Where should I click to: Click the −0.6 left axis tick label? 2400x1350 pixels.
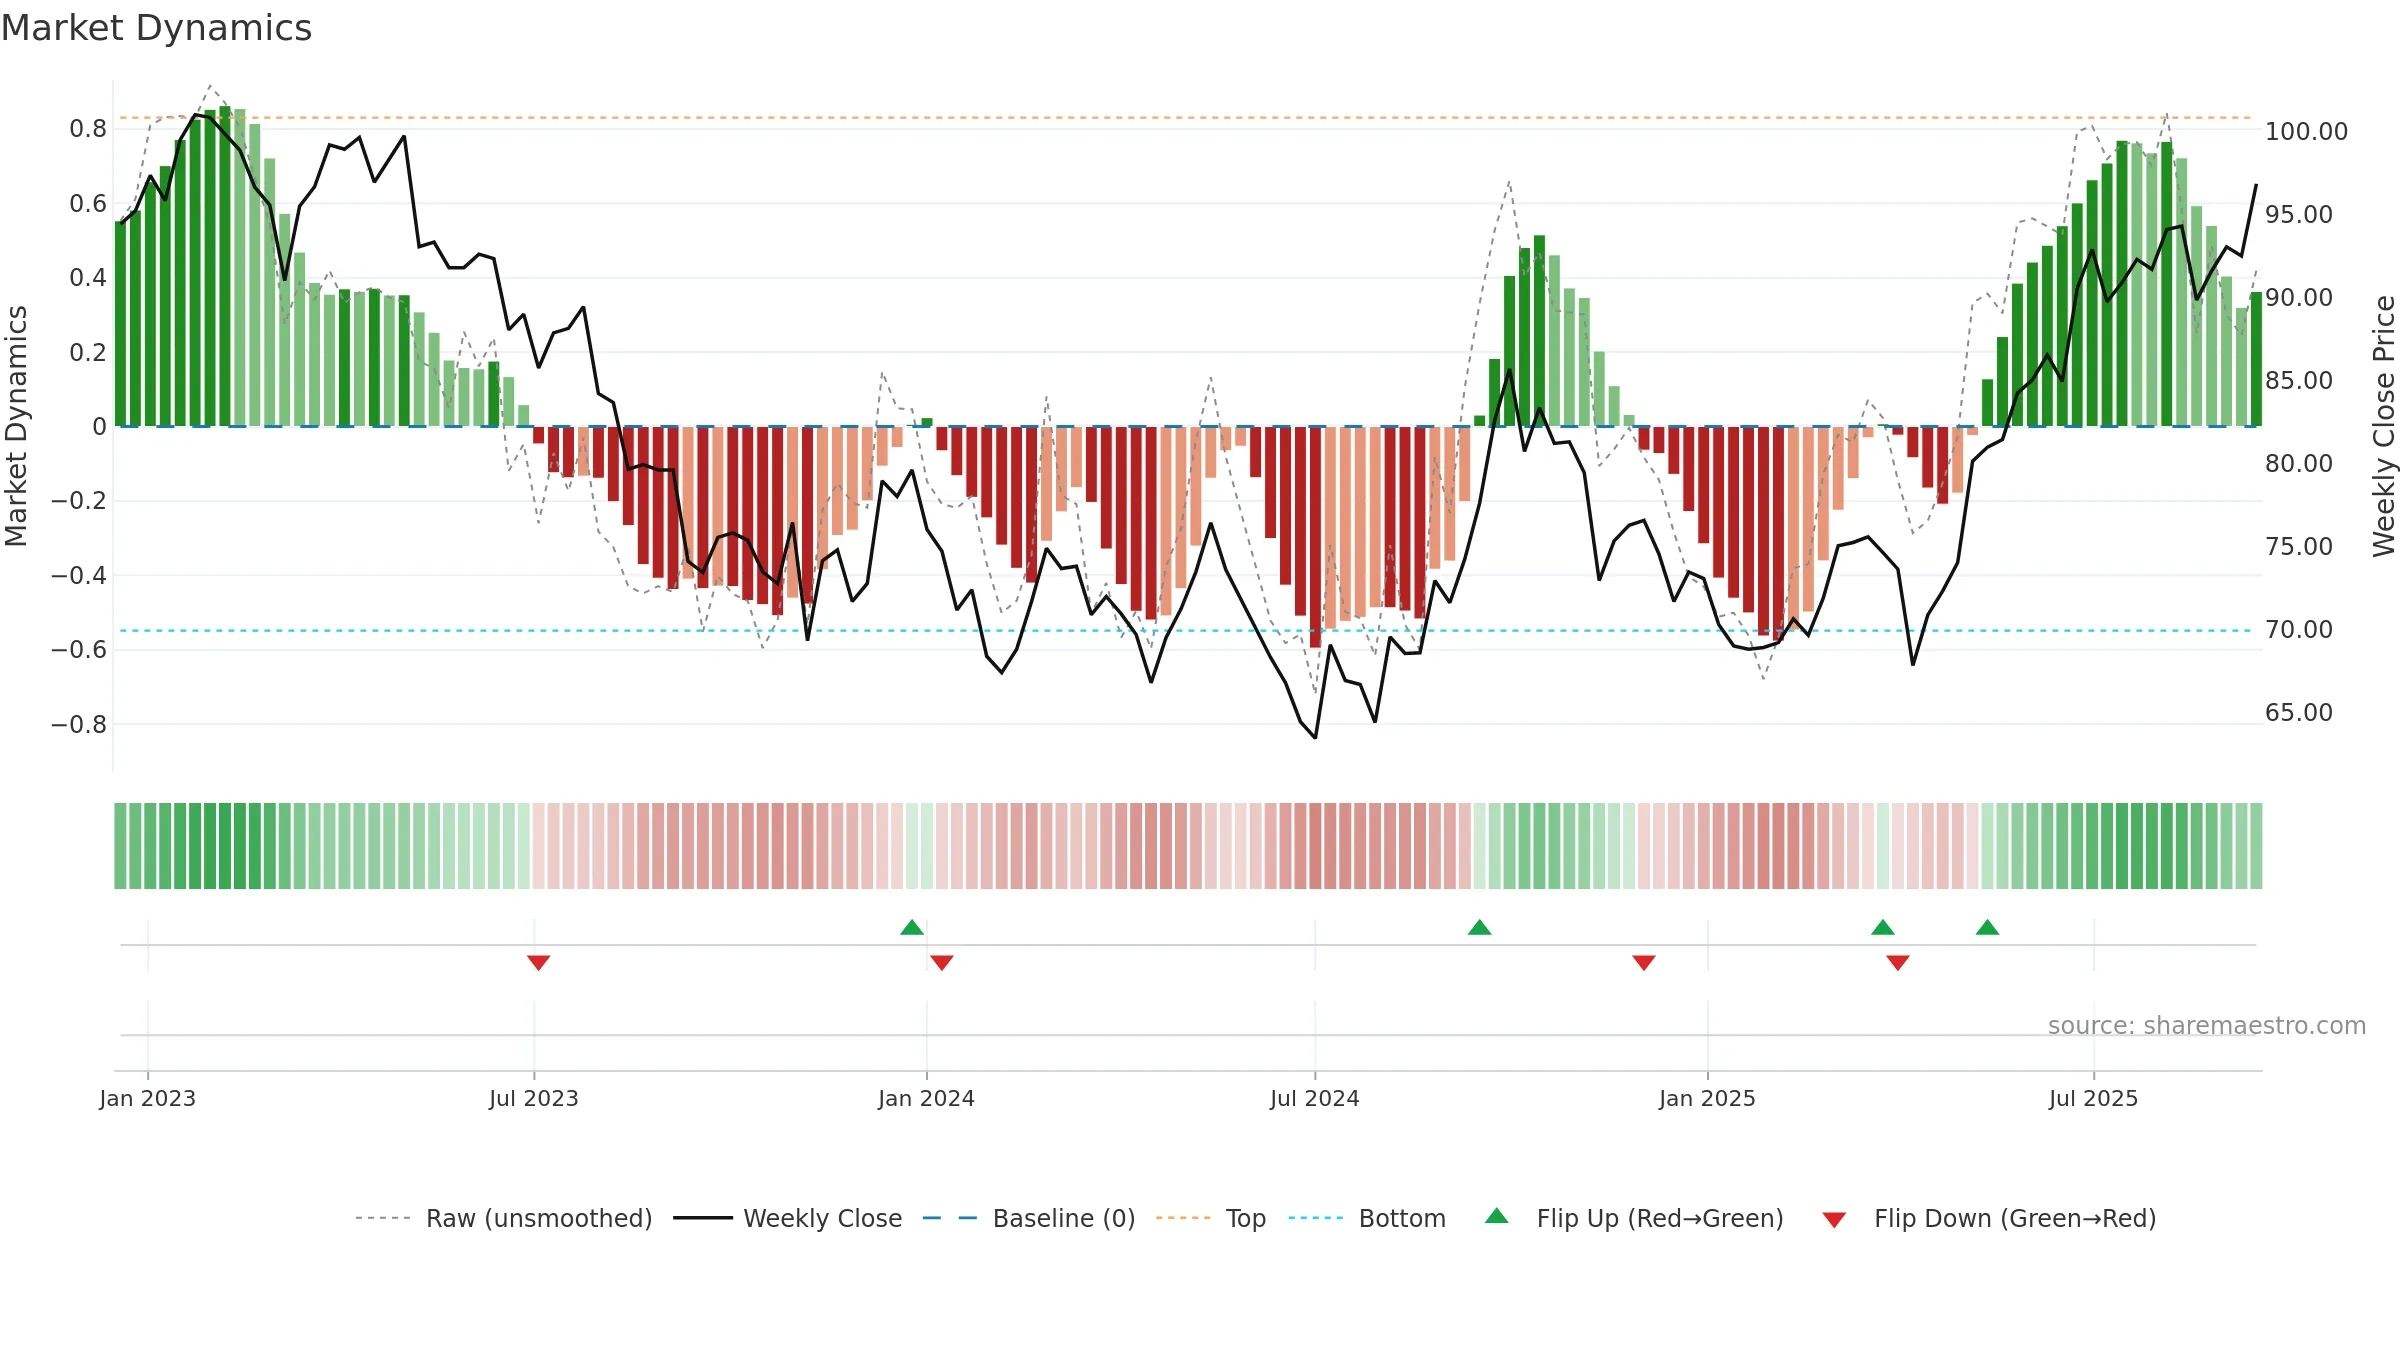[79, 649]
